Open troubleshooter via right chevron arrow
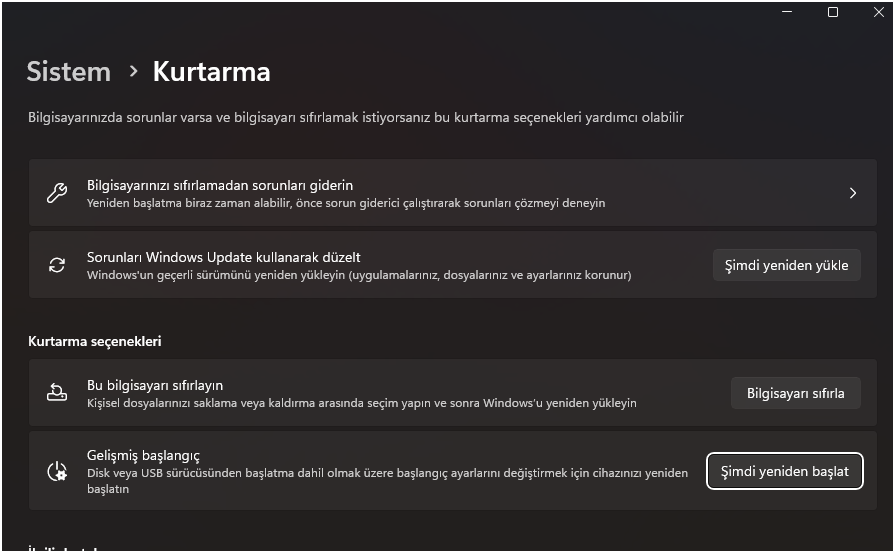 pyautogui.click(x=852, y=193)
